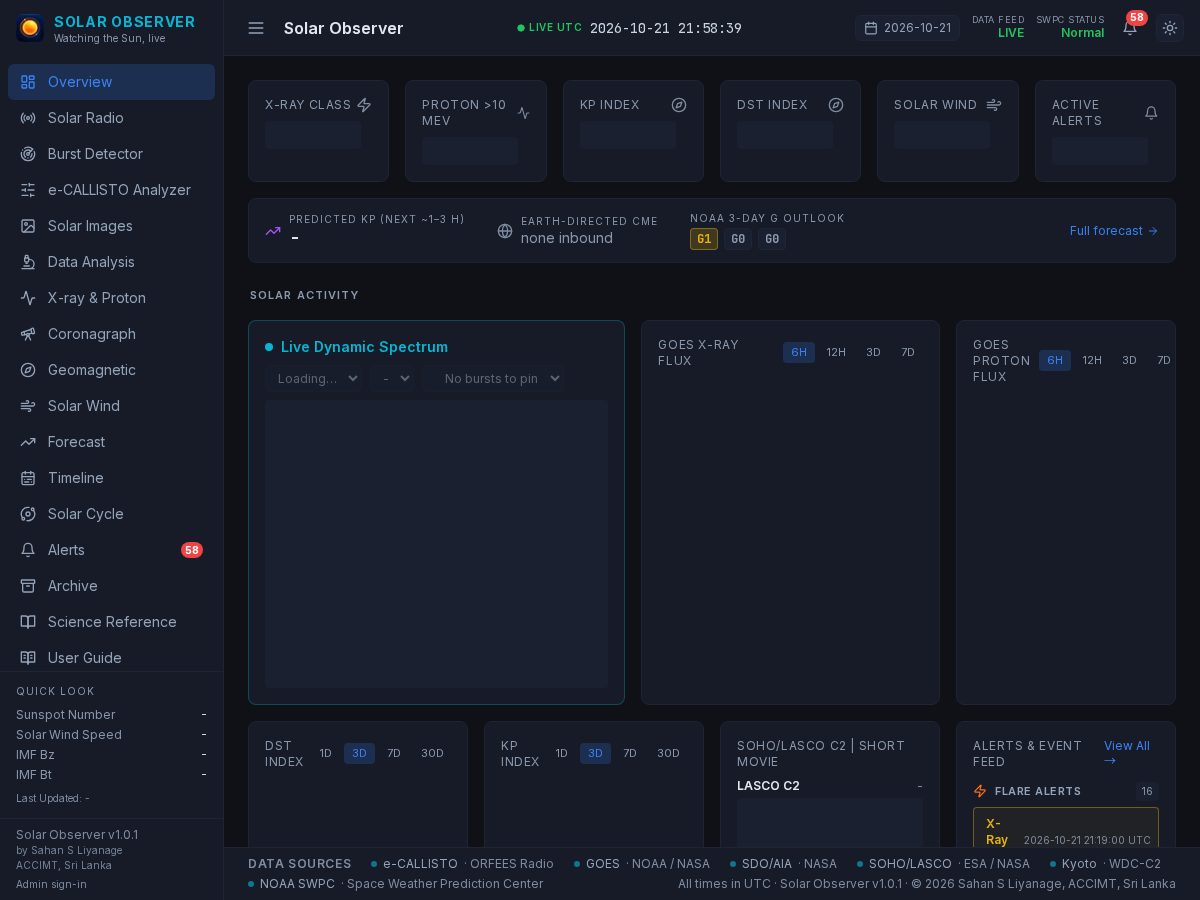The height and width of the screenshot is (900, 1200).
Task: Click the Overview grid icon in sidebar
Action: click(28, 82)
